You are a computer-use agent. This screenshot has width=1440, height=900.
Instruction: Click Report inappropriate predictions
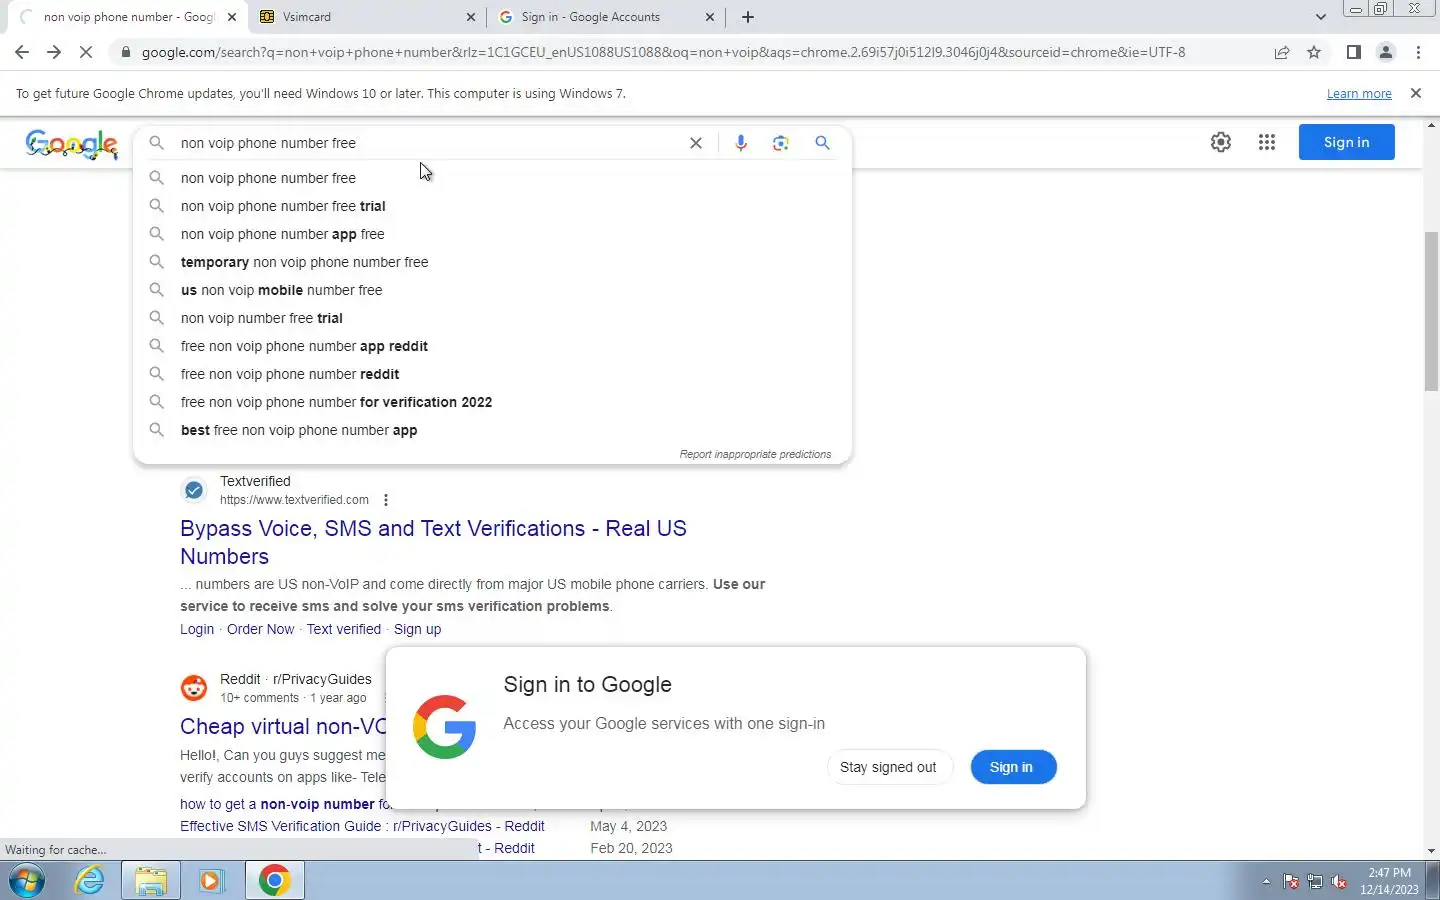click(755, 454)
